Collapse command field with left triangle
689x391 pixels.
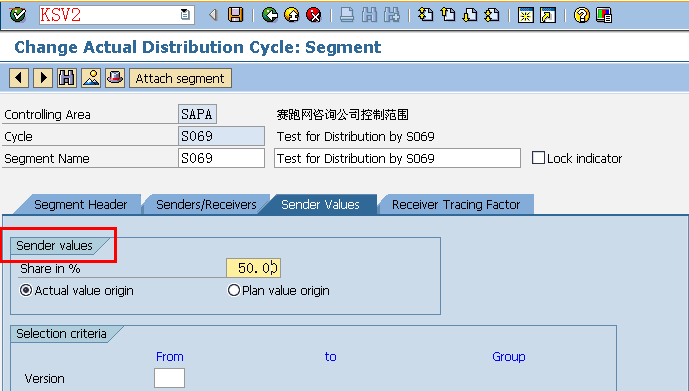213,15
